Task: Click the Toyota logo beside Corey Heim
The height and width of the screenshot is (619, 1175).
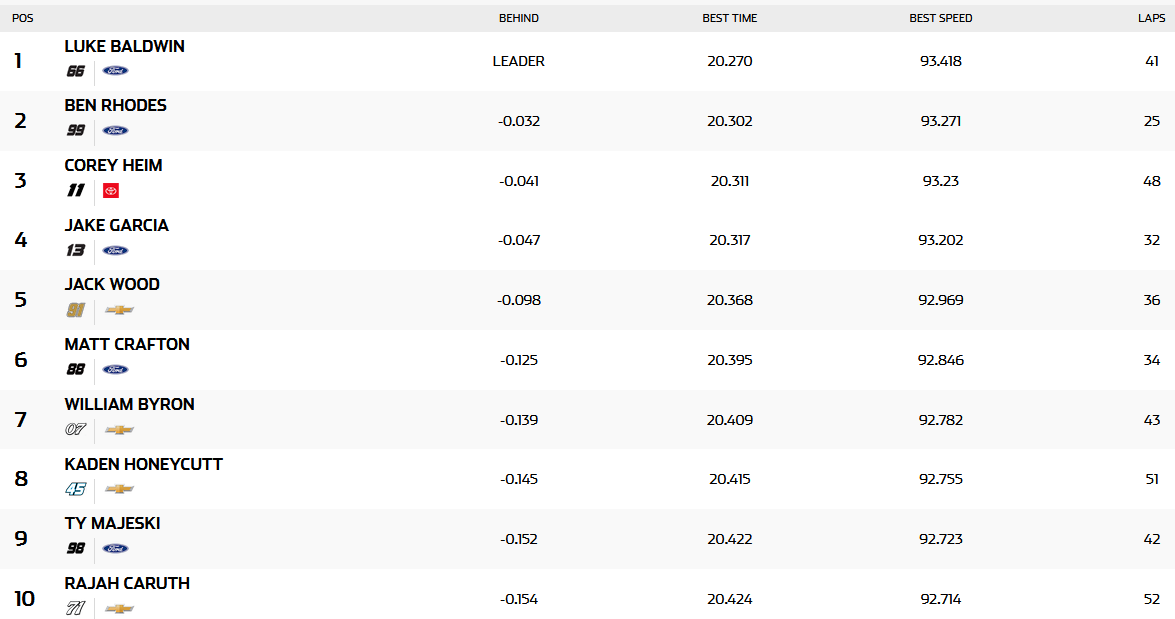Action: coord(111,191)
